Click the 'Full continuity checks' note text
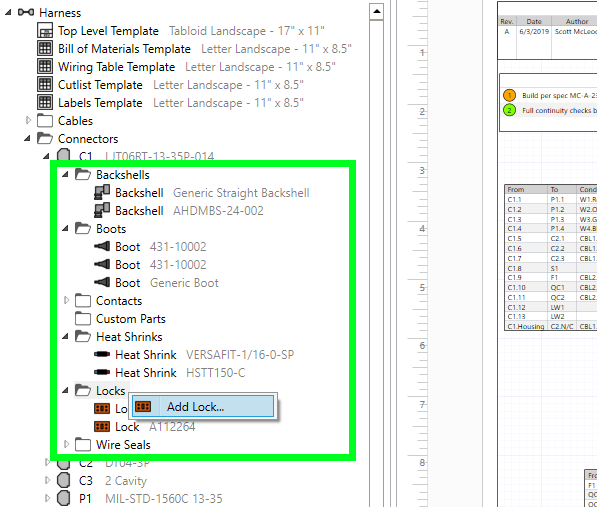This screenshot has height=507, width=597. 559,111
